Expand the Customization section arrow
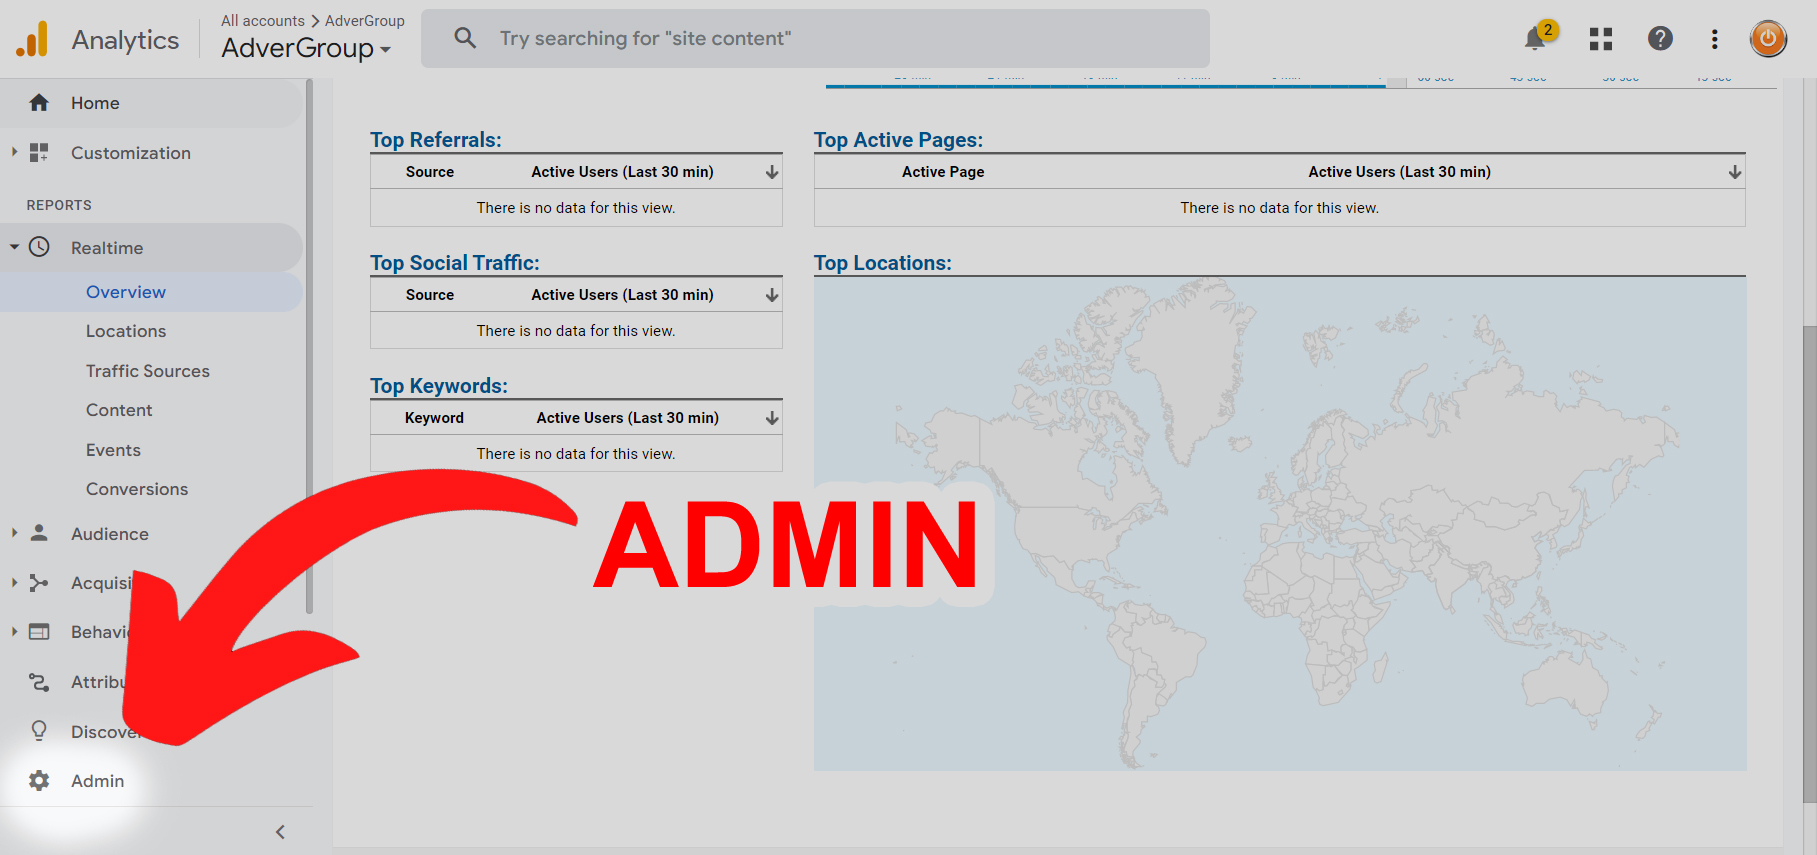 (x=14, y=152)
